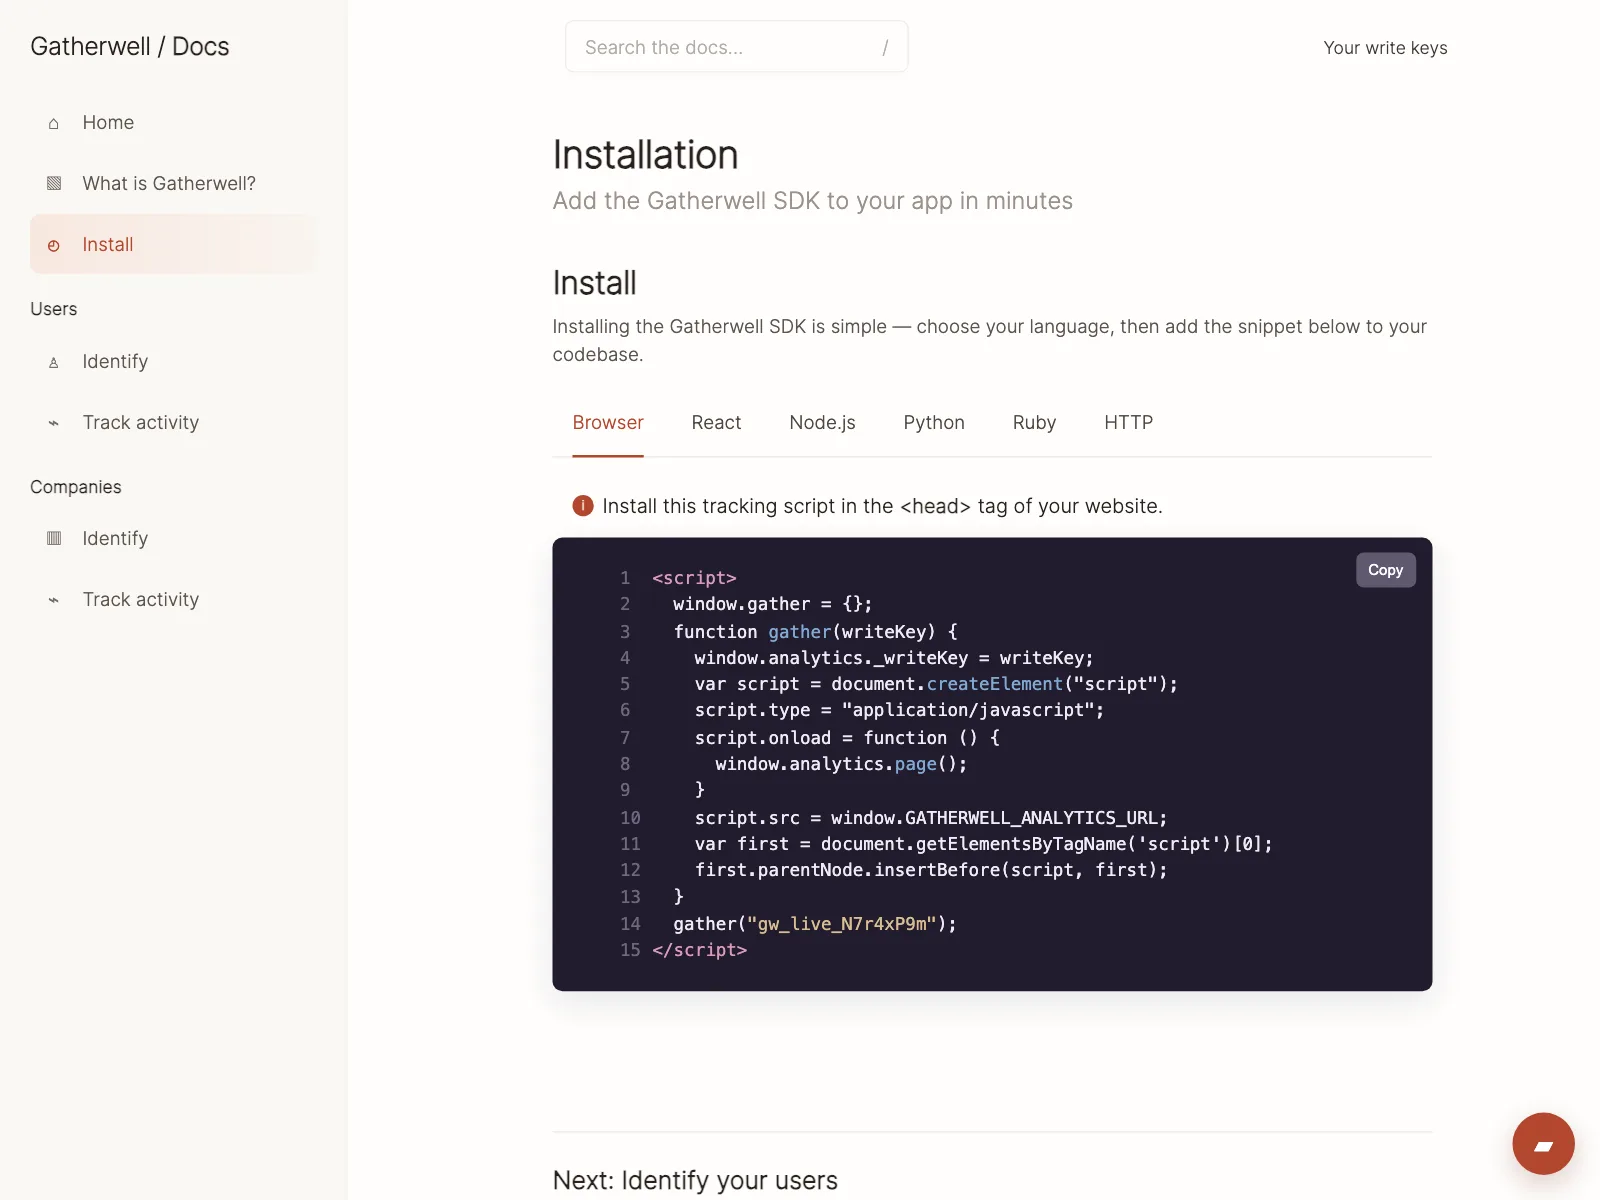Open Track activity under Companies
This screenshot has width=1600, height=1200.
[172, 600]
